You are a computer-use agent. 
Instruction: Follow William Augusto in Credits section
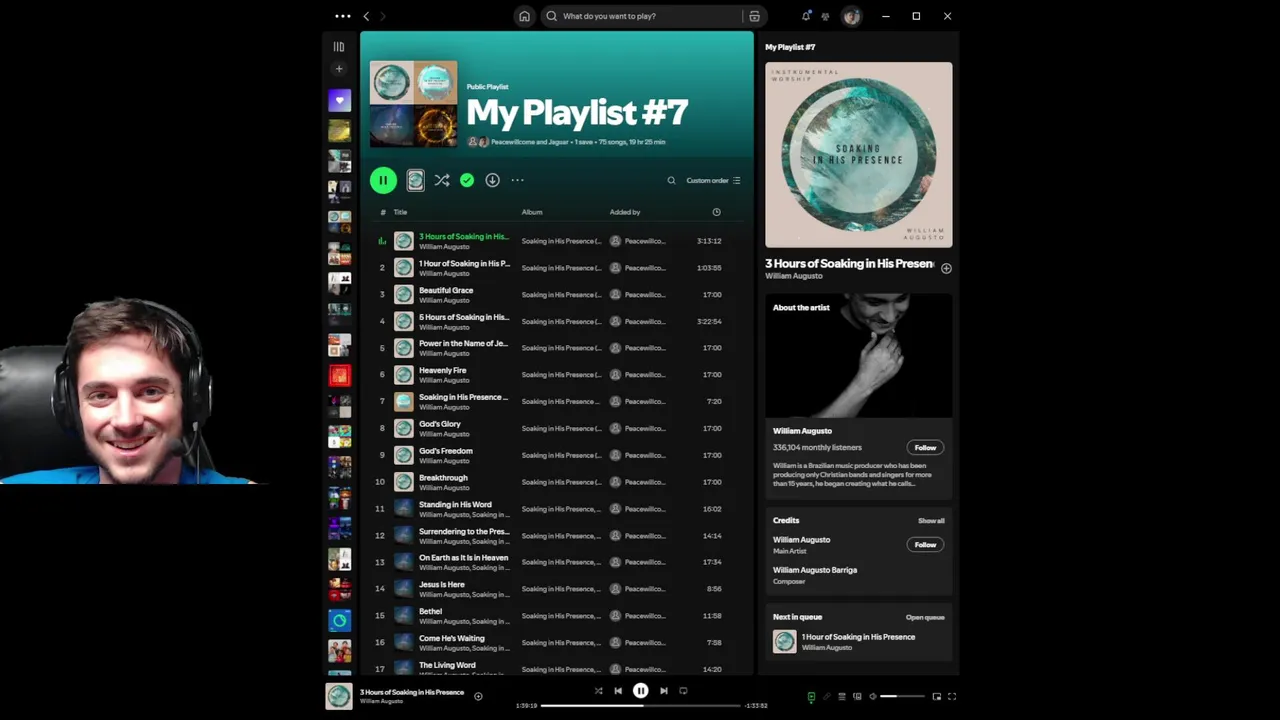click(925, 544)
